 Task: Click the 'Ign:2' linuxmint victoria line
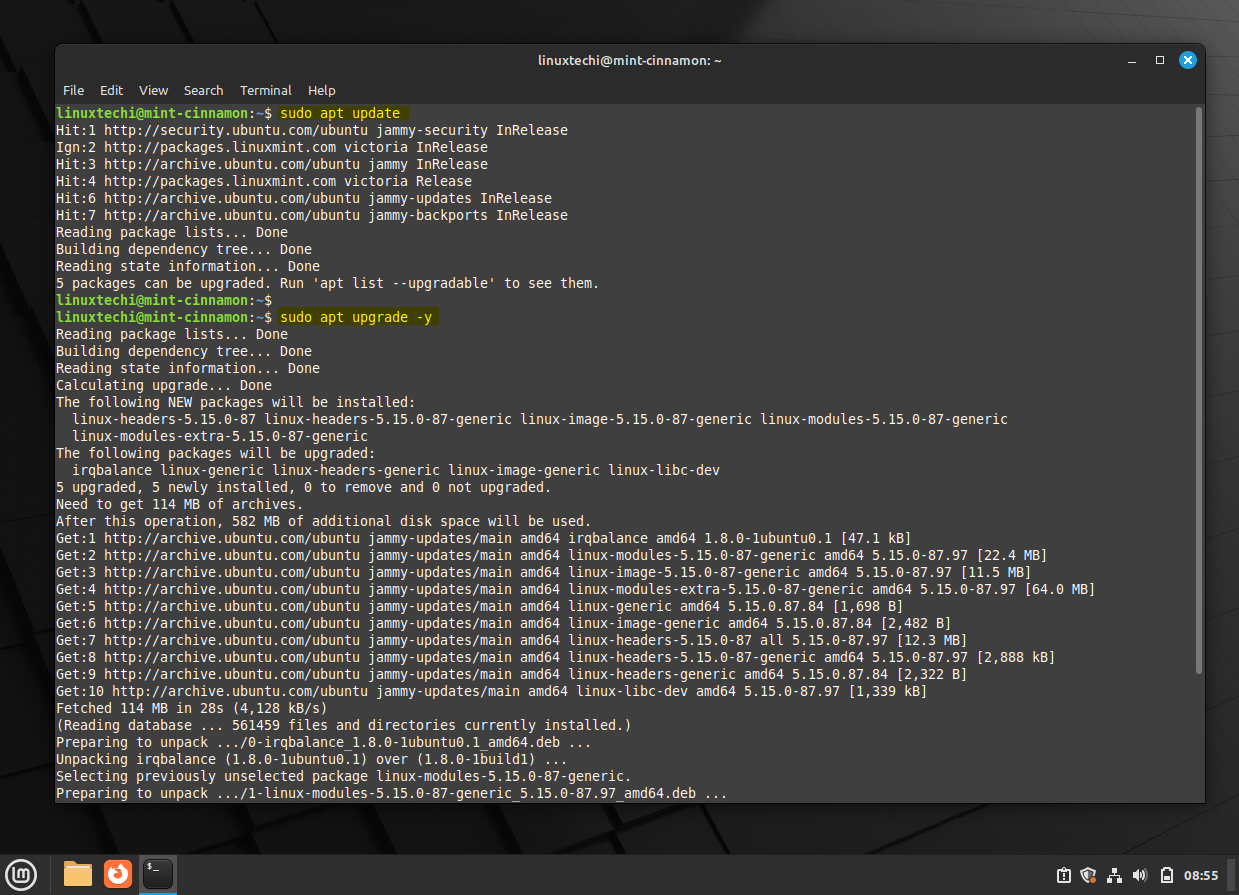click(271, 147)
